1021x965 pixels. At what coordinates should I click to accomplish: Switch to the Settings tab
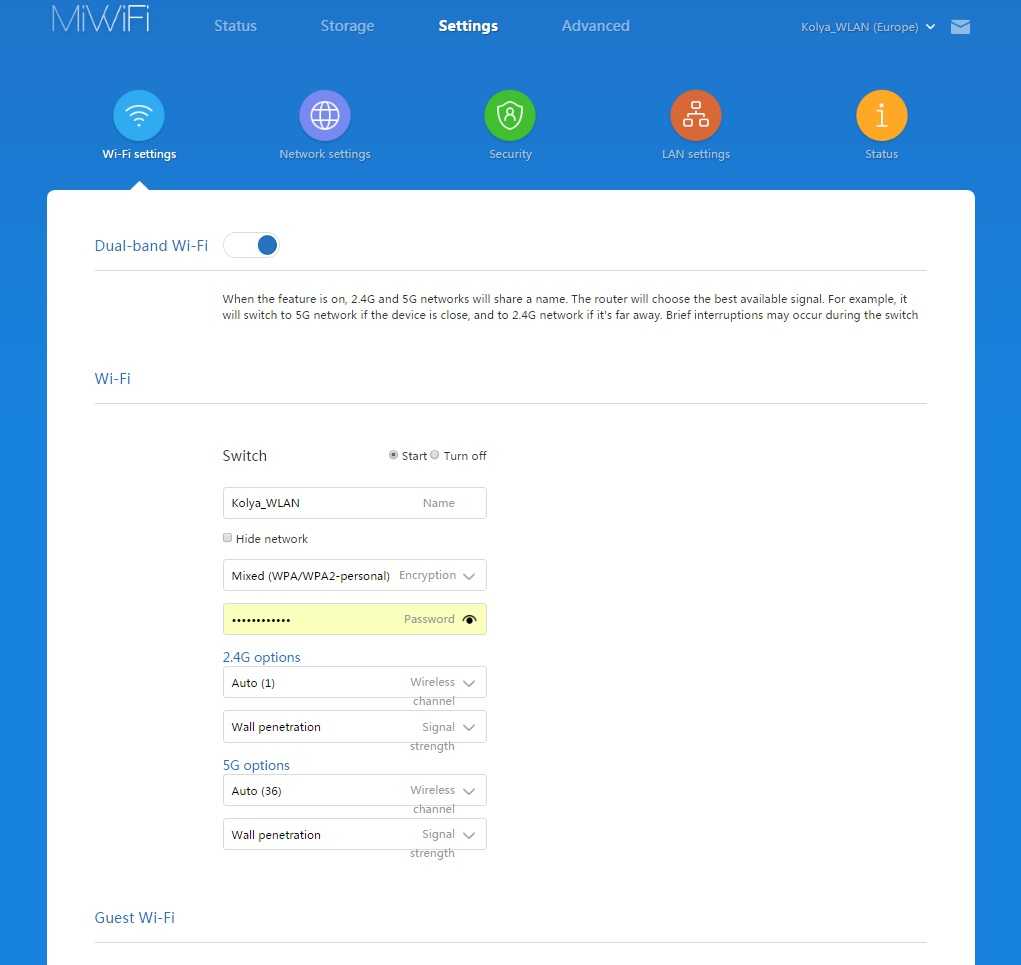[x=468, y=26]
